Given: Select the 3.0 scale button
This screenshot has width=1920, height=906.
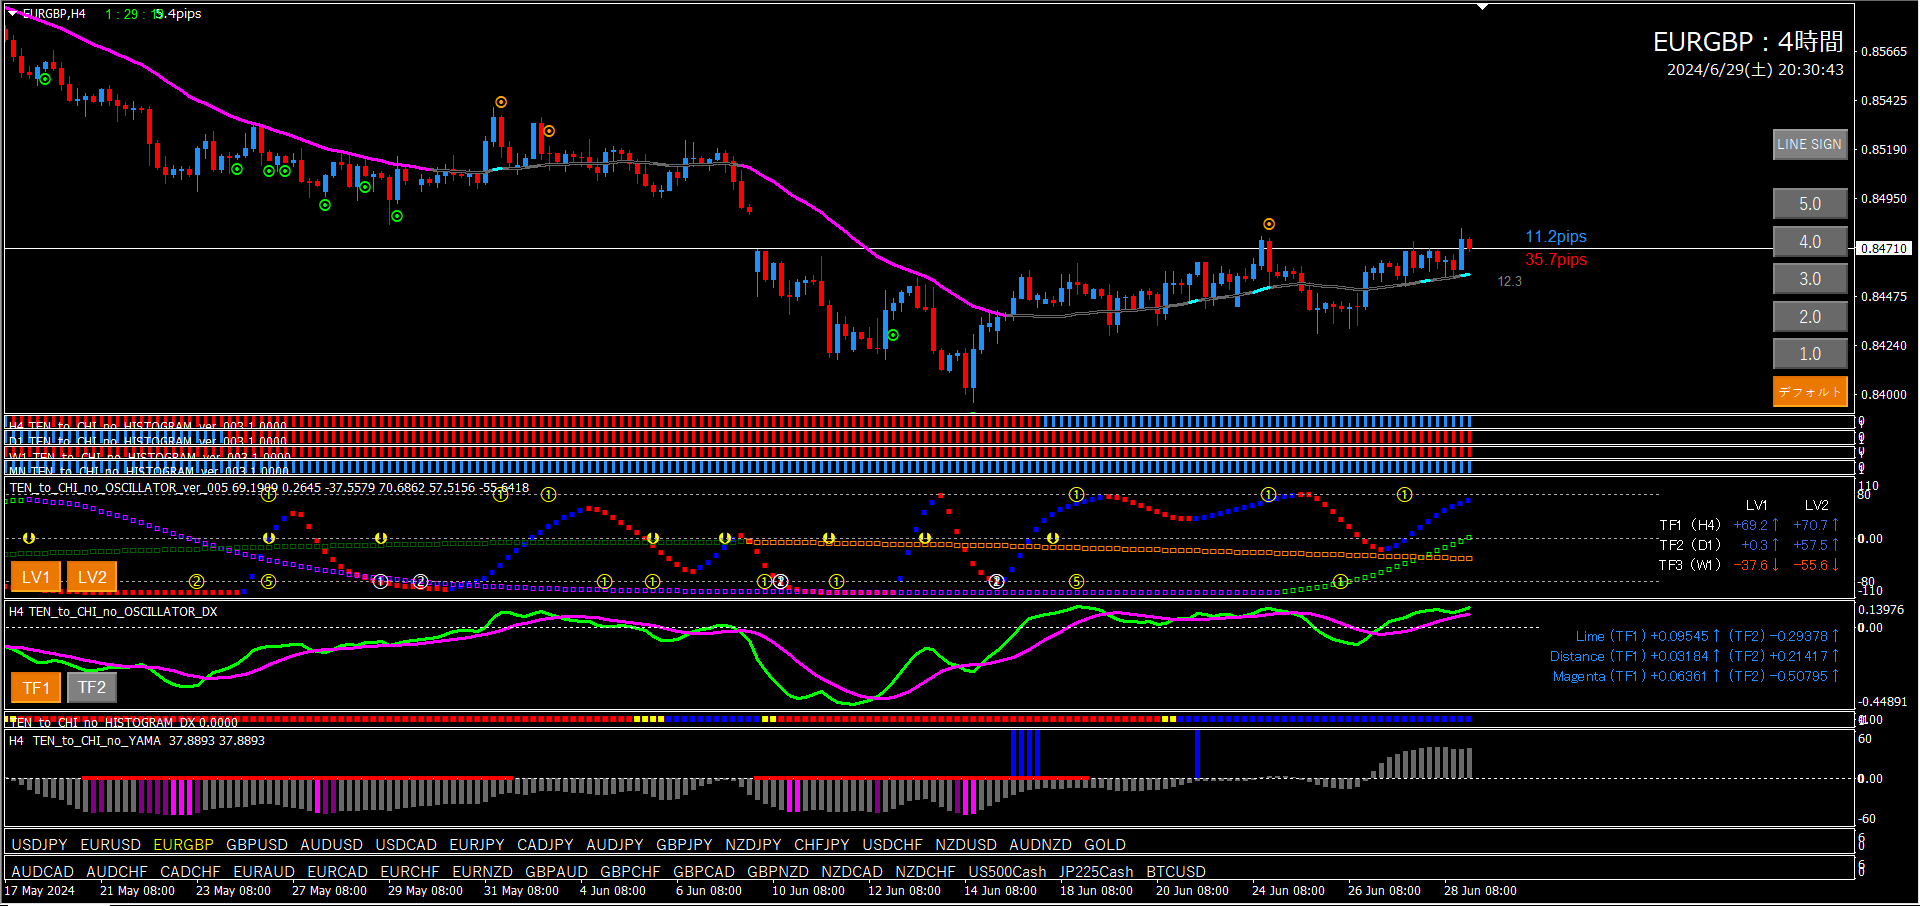Looking at the screenshot, I should point(1810,279).
